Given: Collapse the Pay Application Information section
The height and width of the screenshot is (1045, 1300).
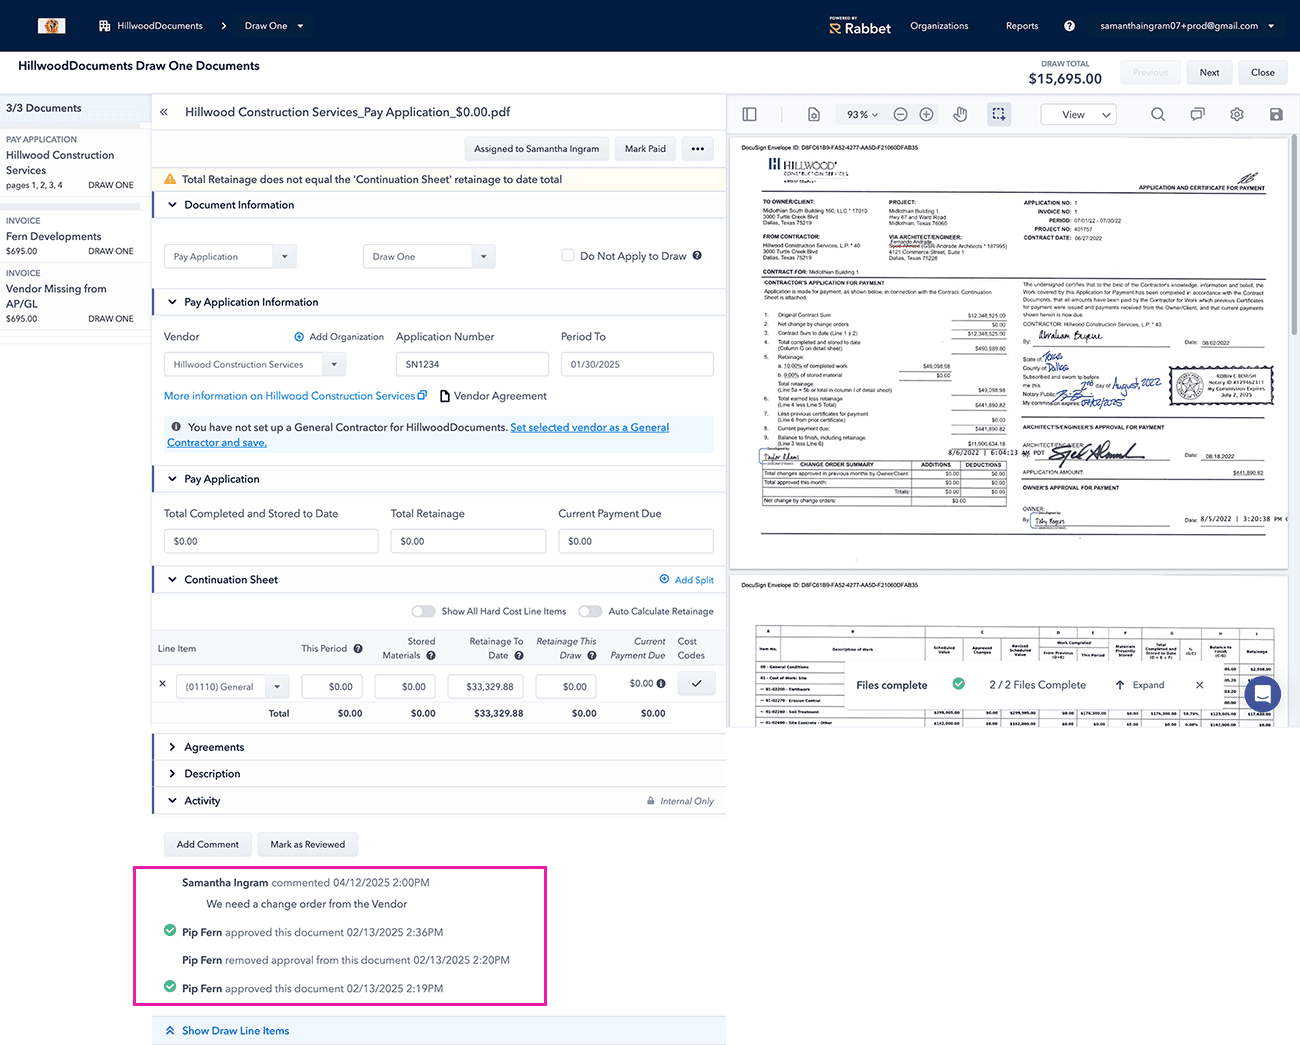Looking at the screenshot, I should click(172, 302).
